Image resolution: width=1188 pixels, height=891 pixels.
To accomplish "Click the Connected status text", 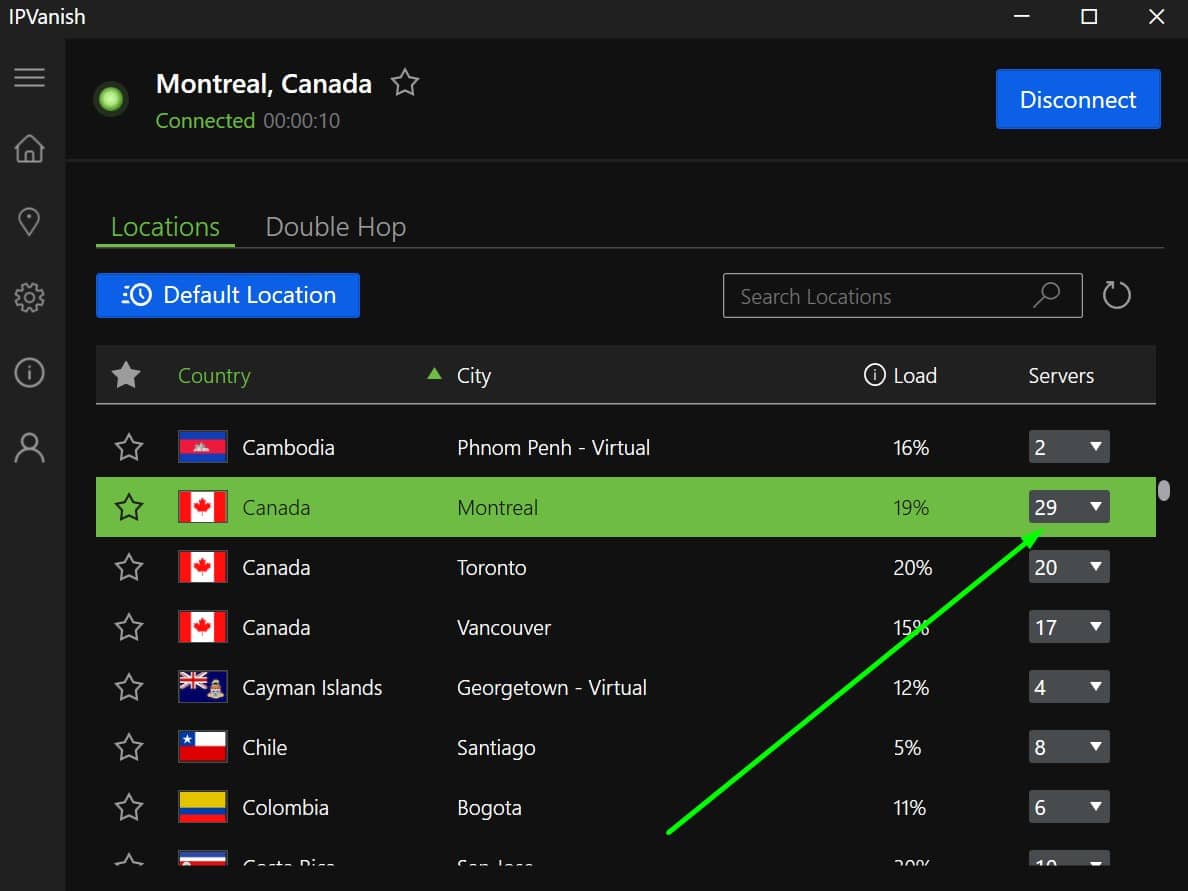I will pyautogui.click(x=205, y=120).
